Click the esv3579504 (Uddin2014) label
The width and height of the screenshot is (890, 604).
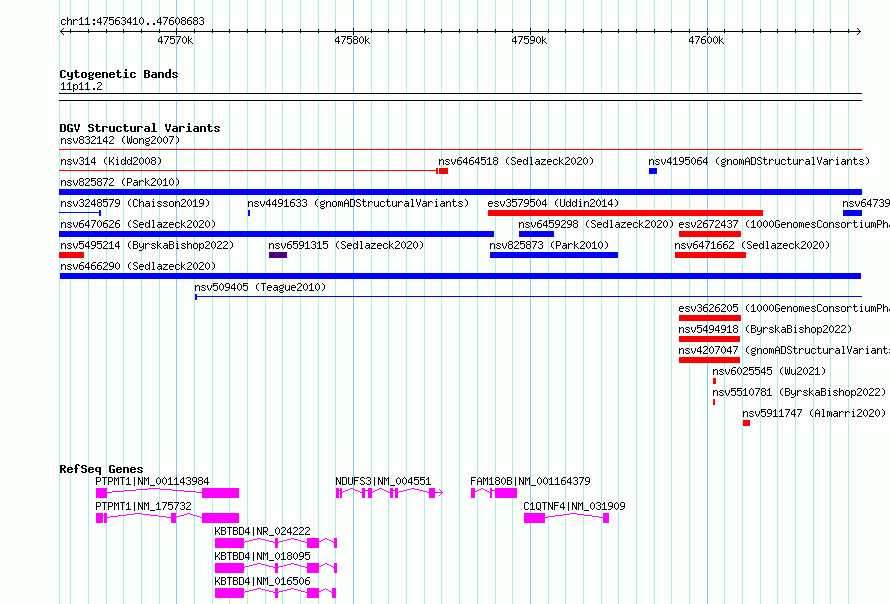(x=553, y=203)
